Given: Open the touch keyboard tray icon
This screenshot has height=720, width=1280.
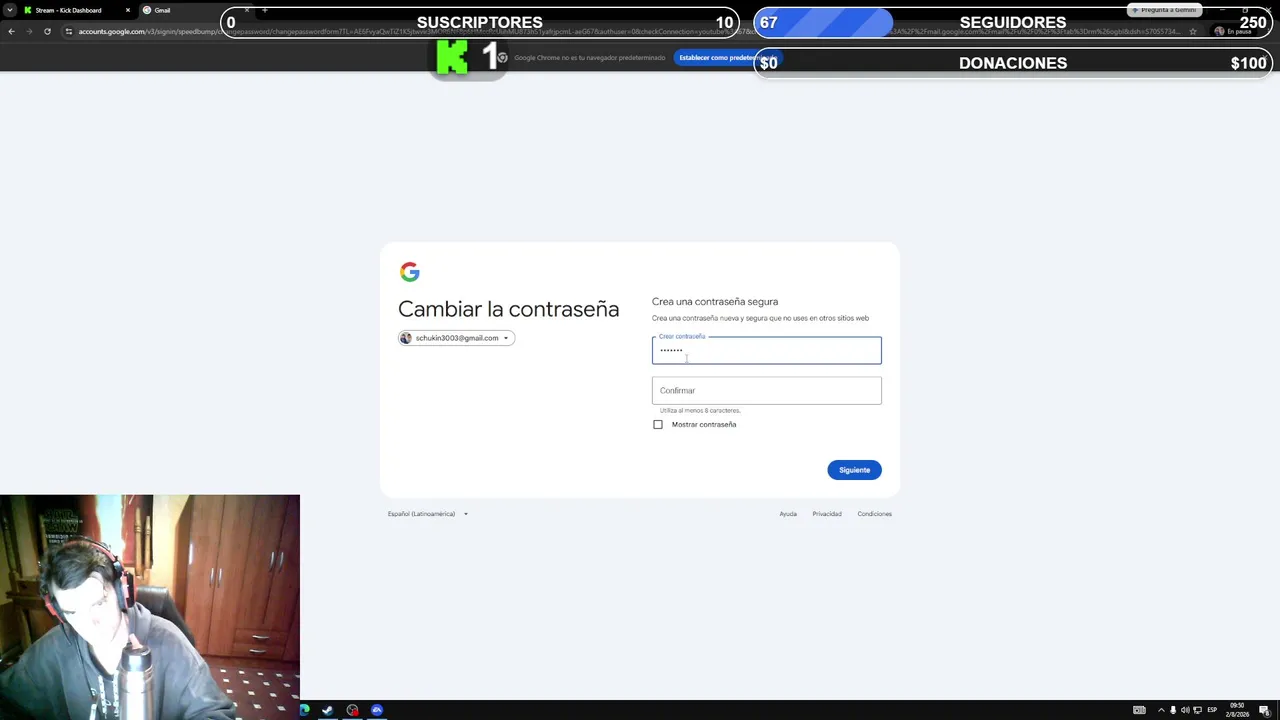Looking at the screenshot, I should coord(1139,710).
